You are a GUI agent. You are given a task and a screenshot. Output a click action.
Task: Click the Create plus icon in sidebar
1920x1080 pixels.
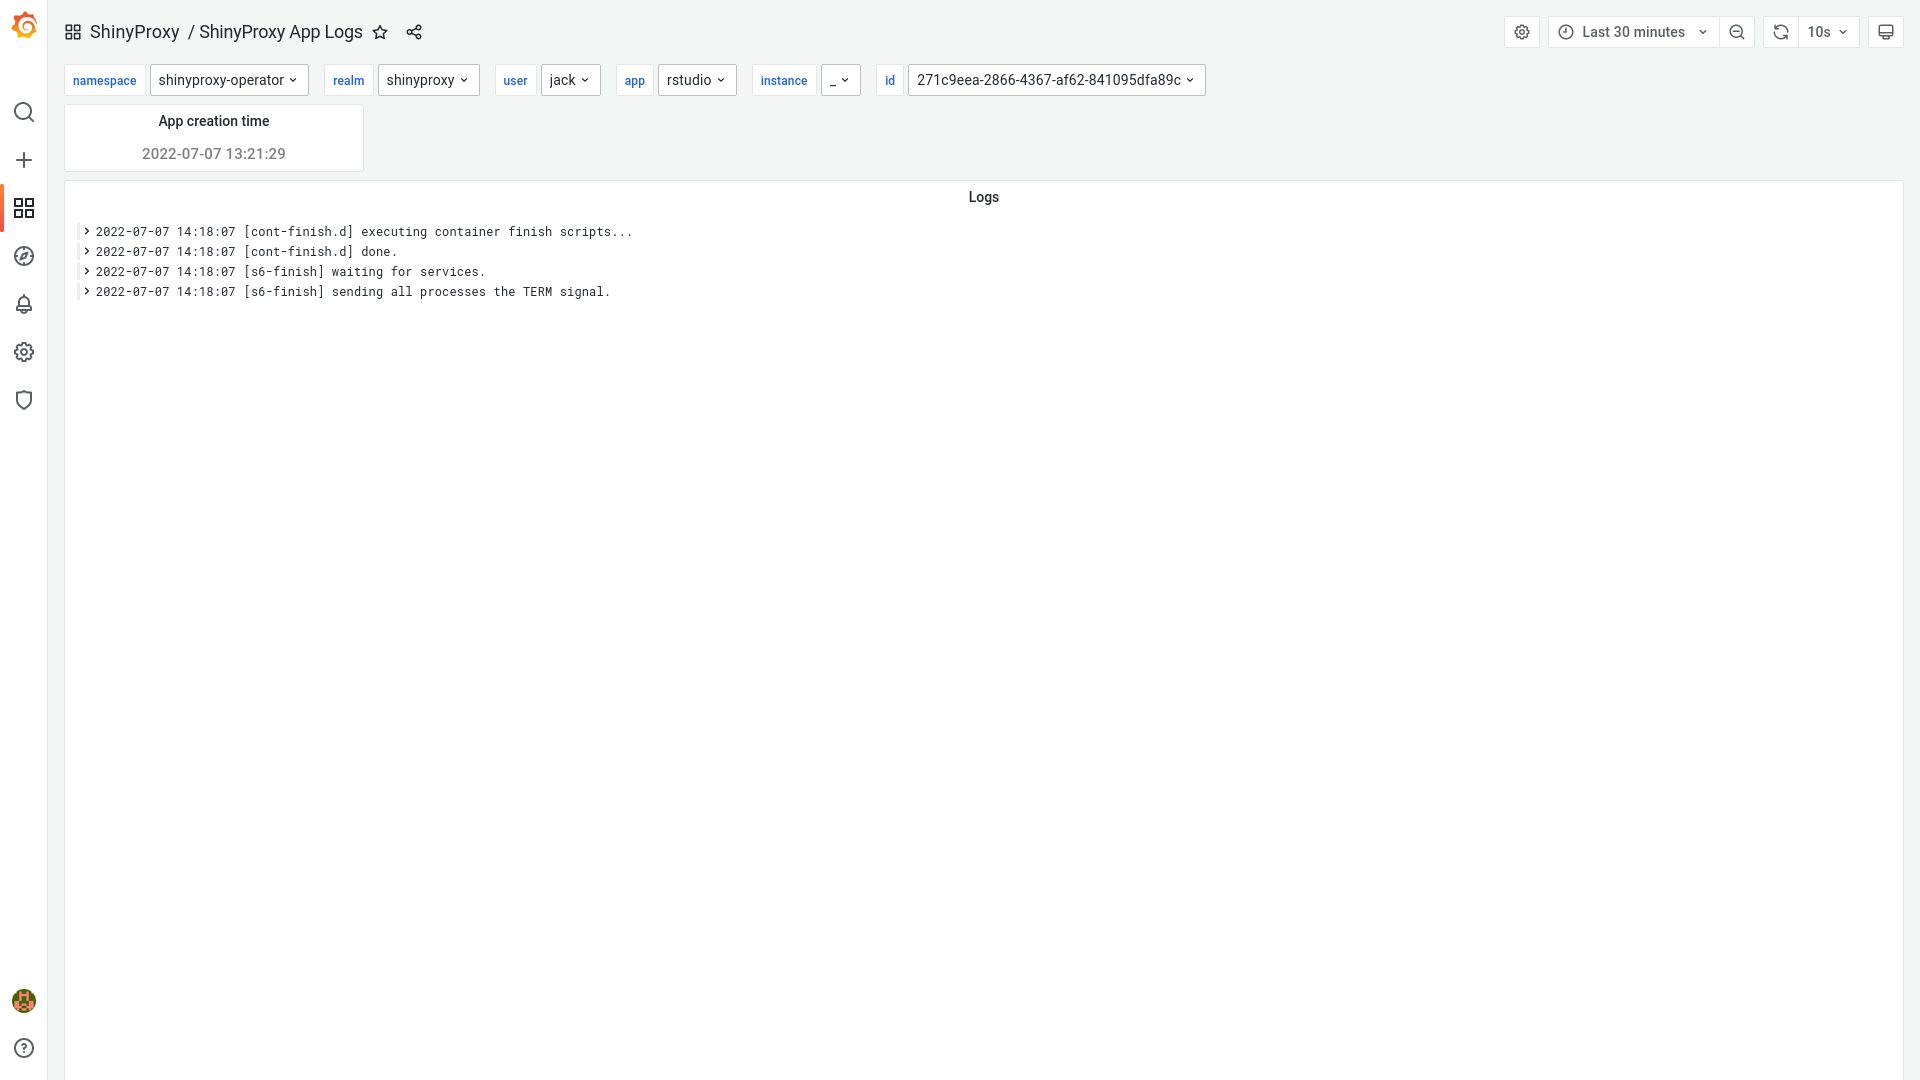(24, 160)
